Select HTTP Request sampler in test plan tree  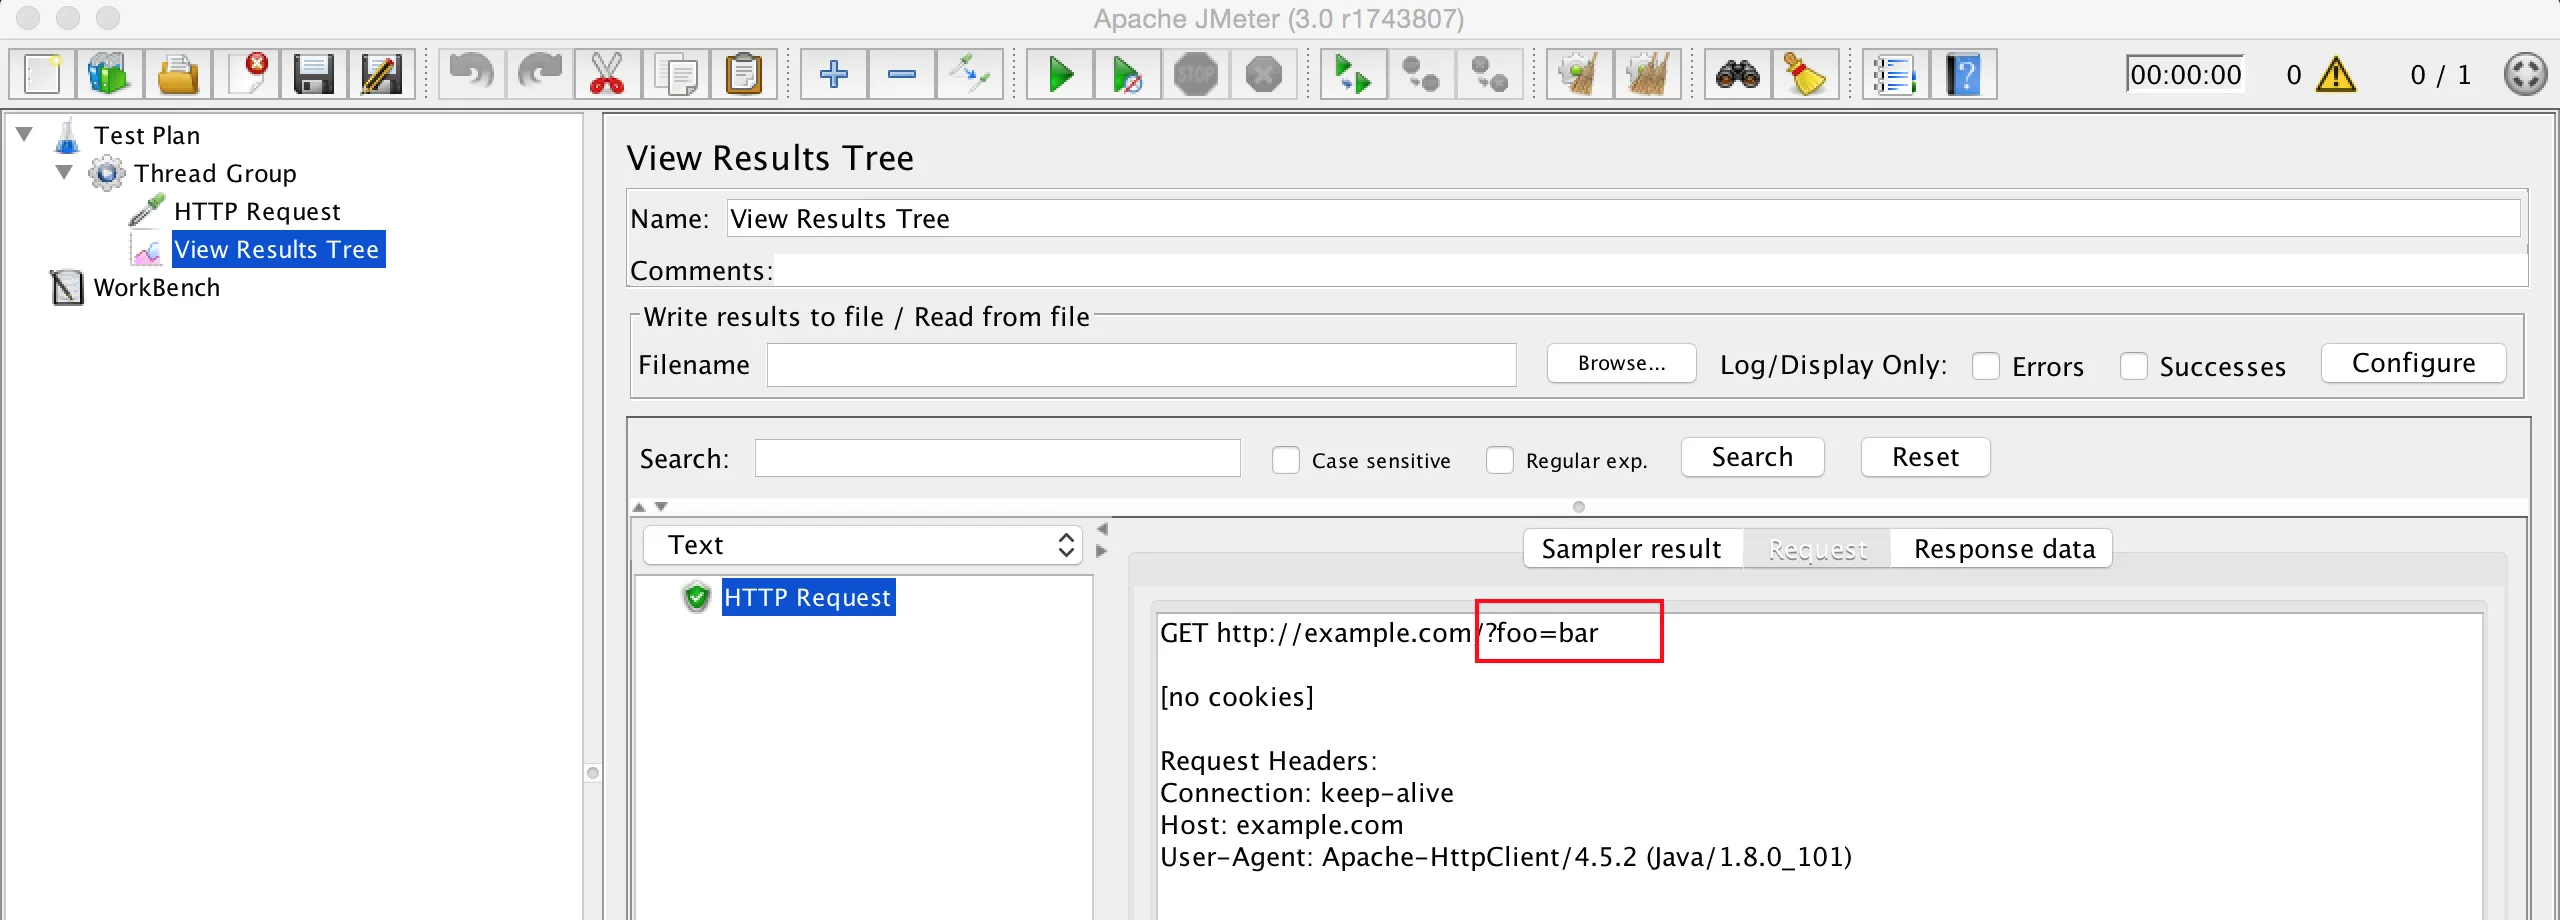click(x=257, y=211)
